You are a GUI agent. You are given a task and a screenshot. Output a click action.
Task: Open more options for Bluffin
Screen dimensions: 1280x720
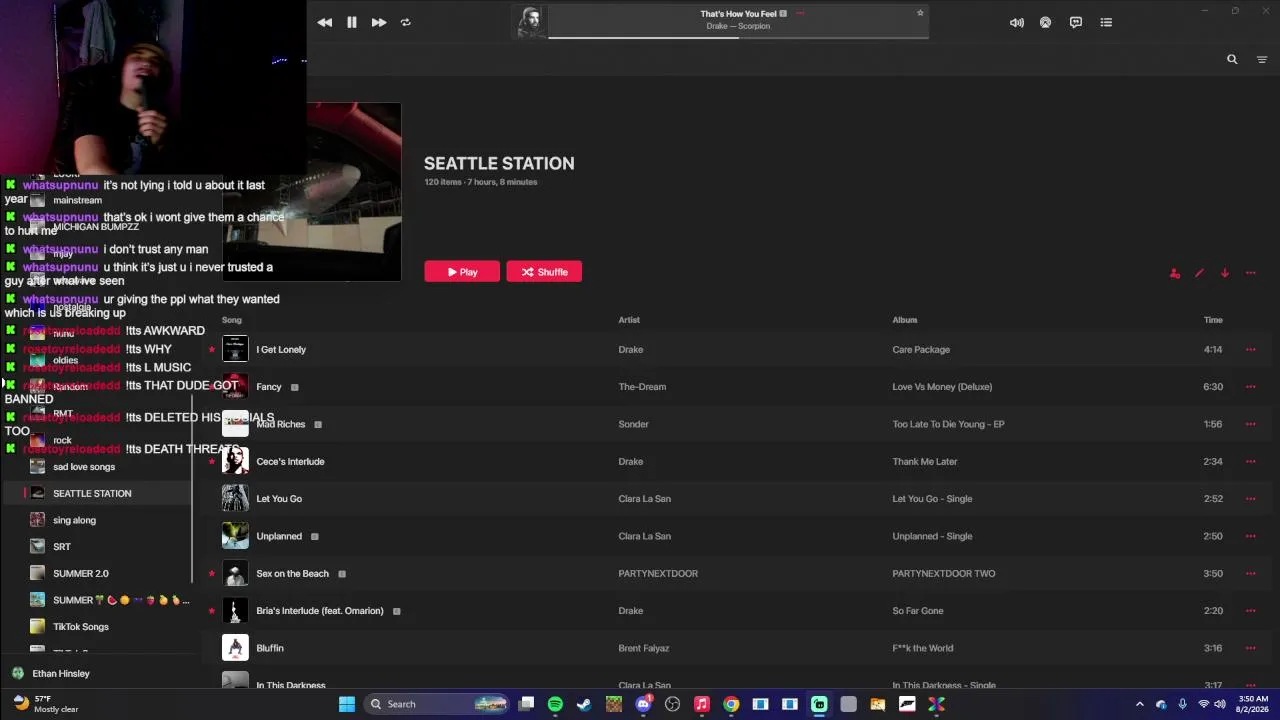click(x=1250, y=648)
